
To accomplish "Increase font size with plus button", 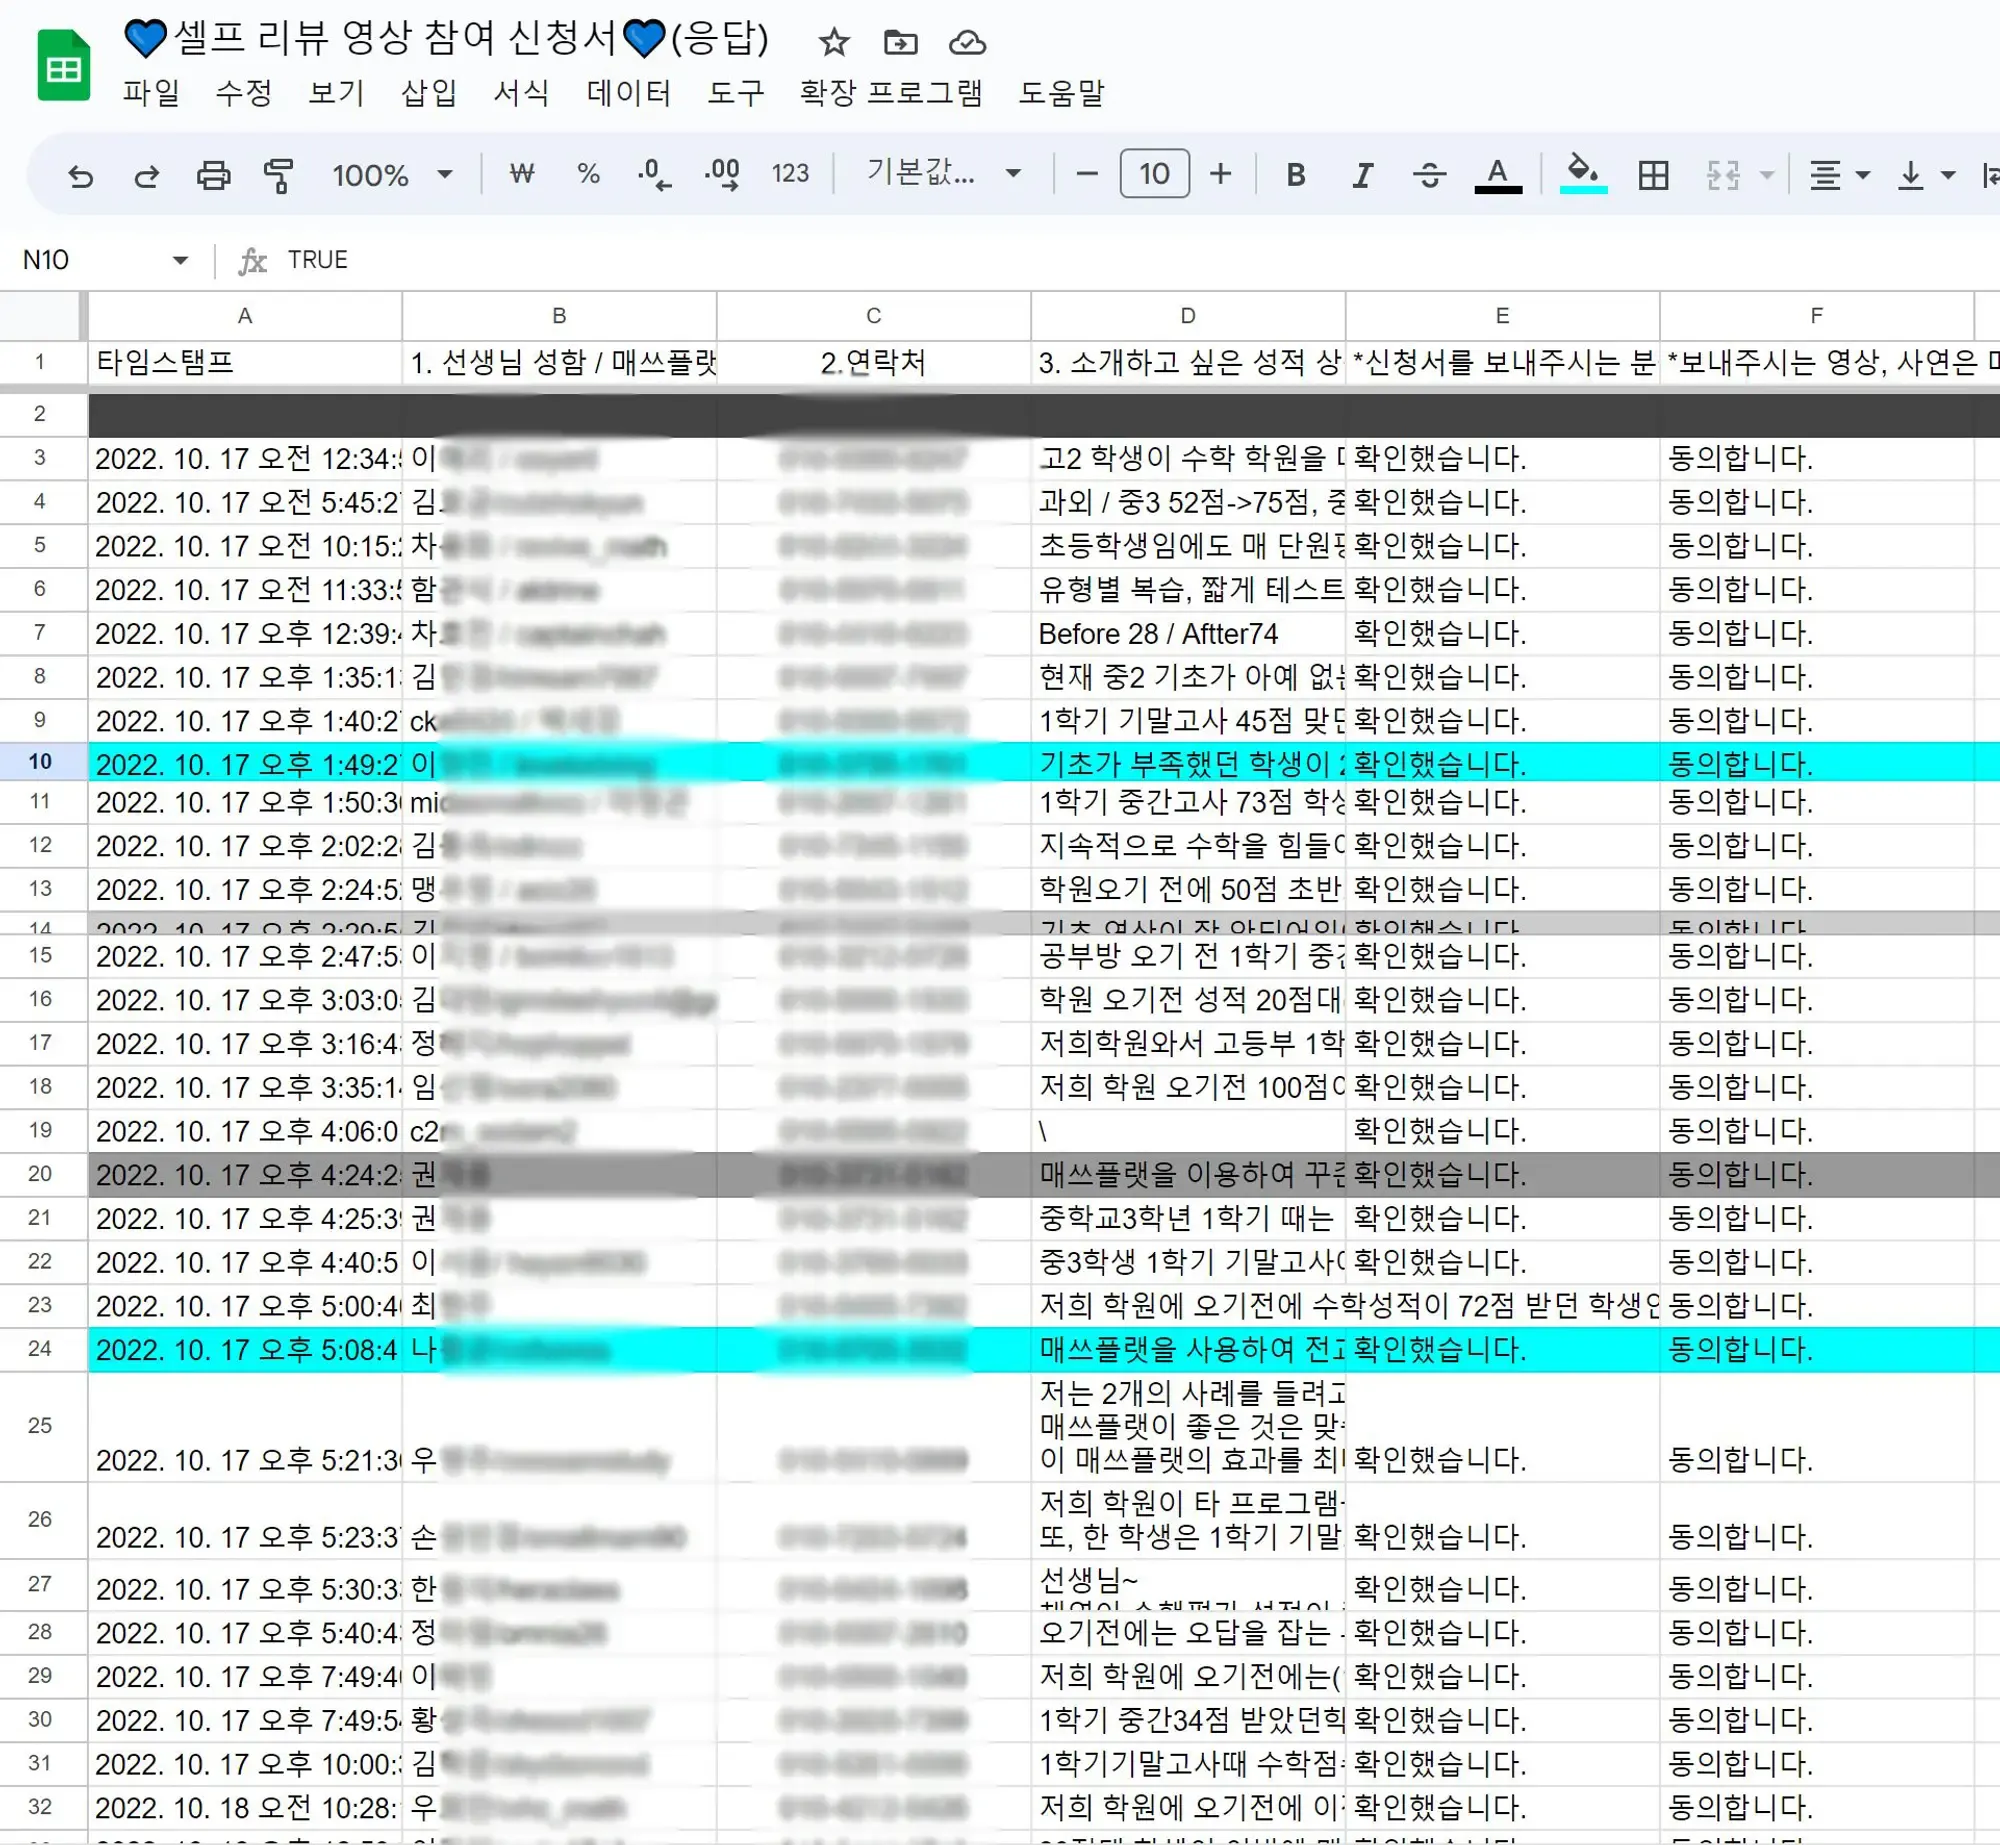I will [x=1220, y=174].
